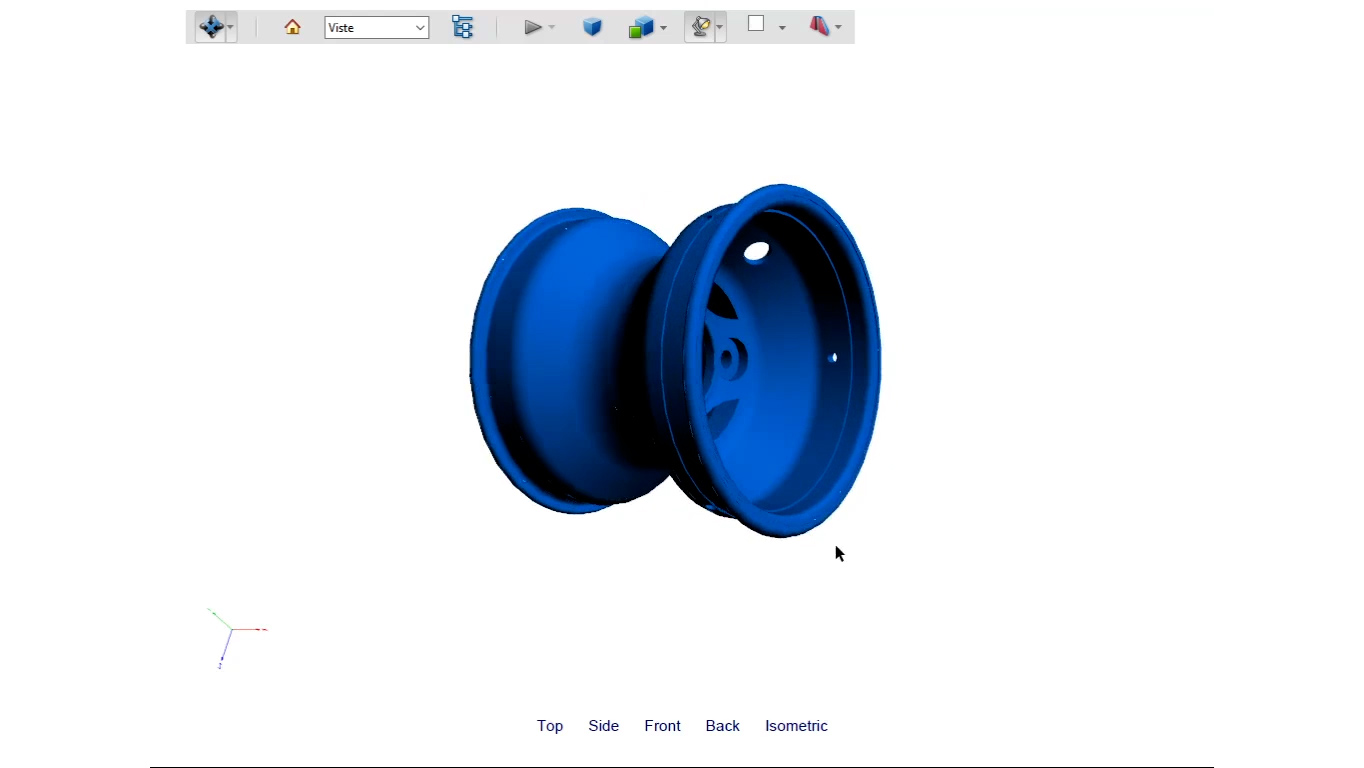Click the XYZ axis orientation indicator
This screenshot has width=1364, height=768.
point(236,638)
